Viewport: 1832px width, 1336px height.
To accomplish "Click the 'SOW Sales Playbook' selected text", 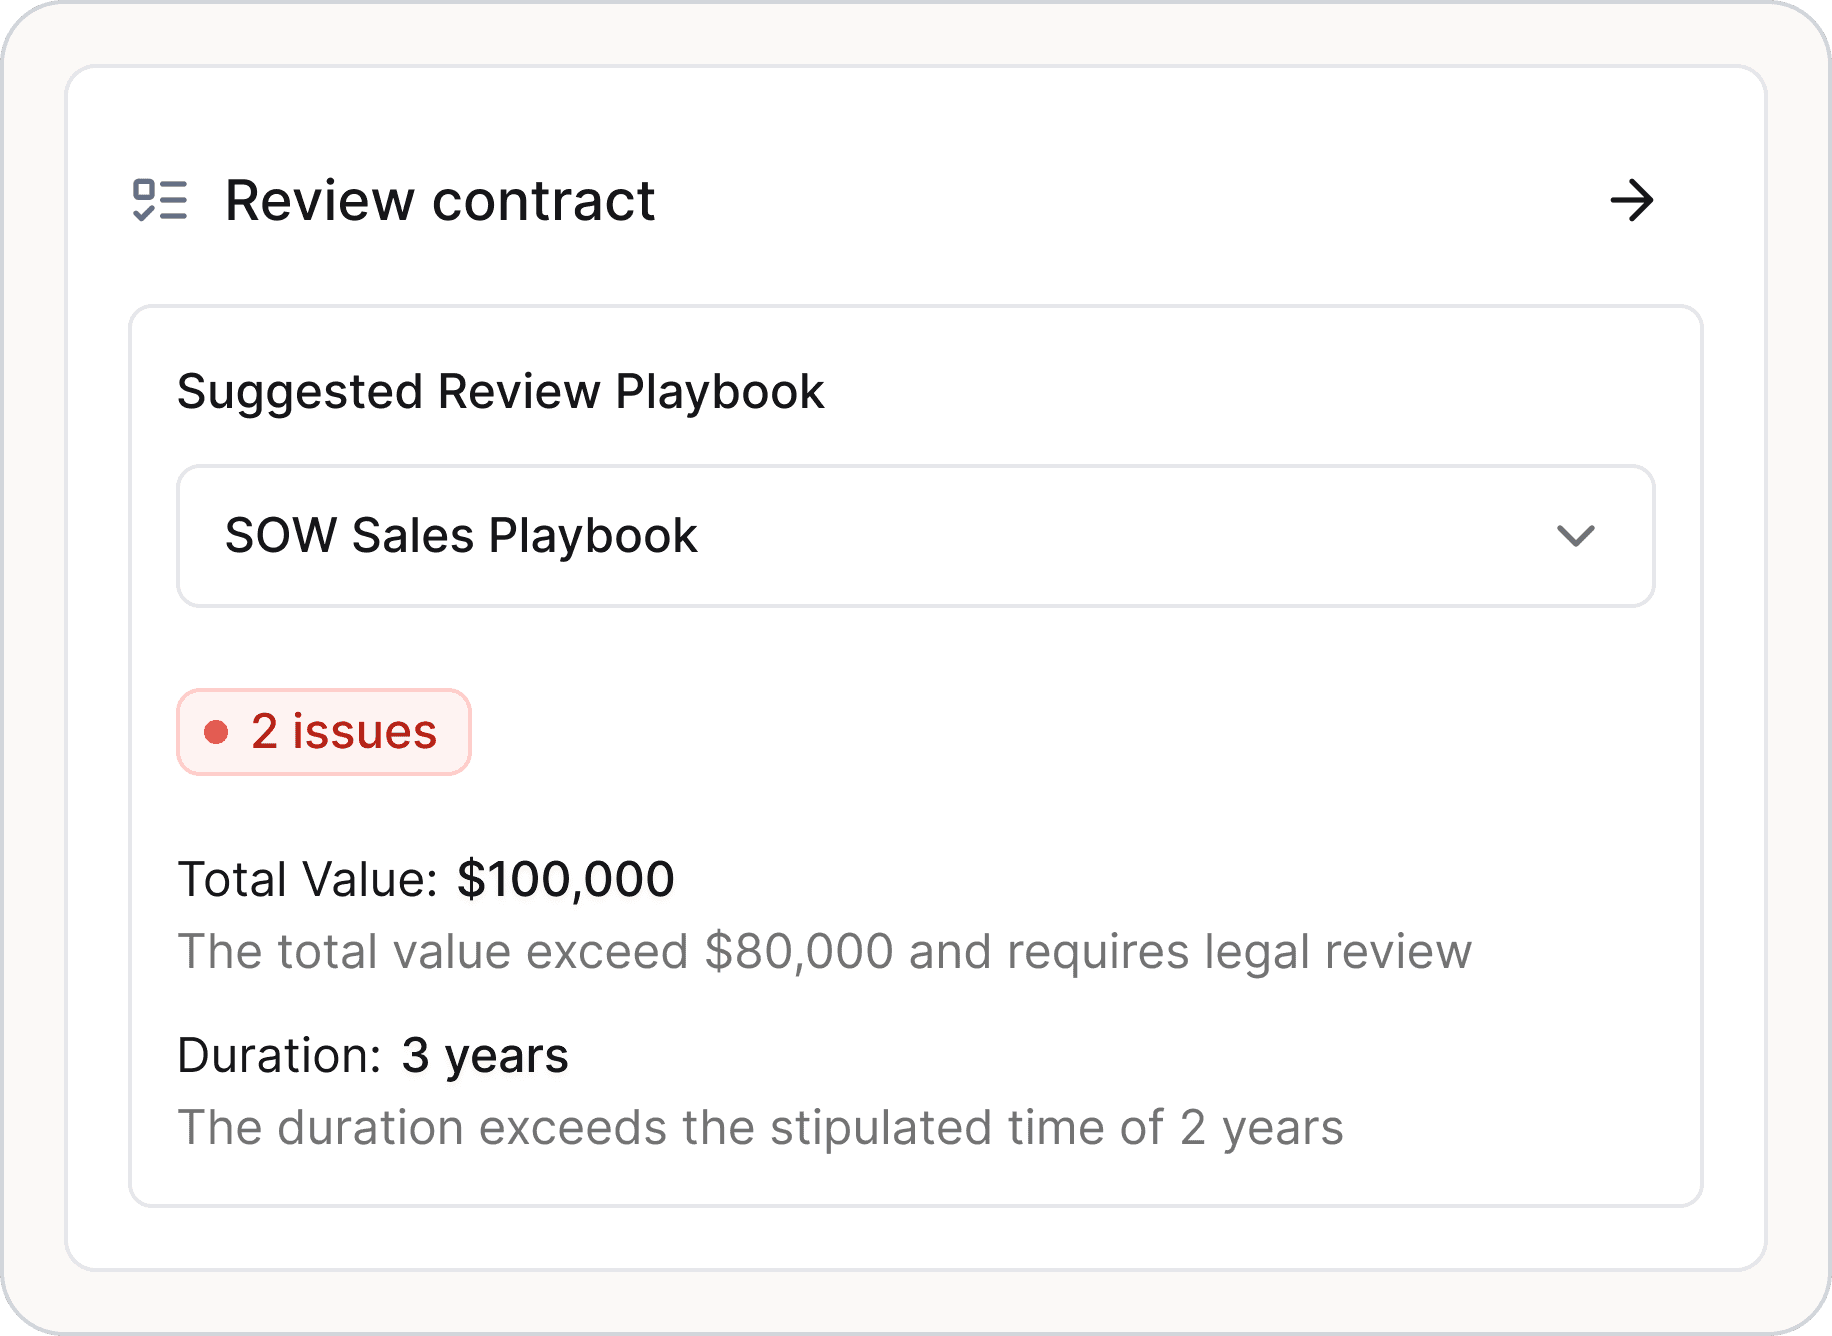I will click(x=460, y=536).
